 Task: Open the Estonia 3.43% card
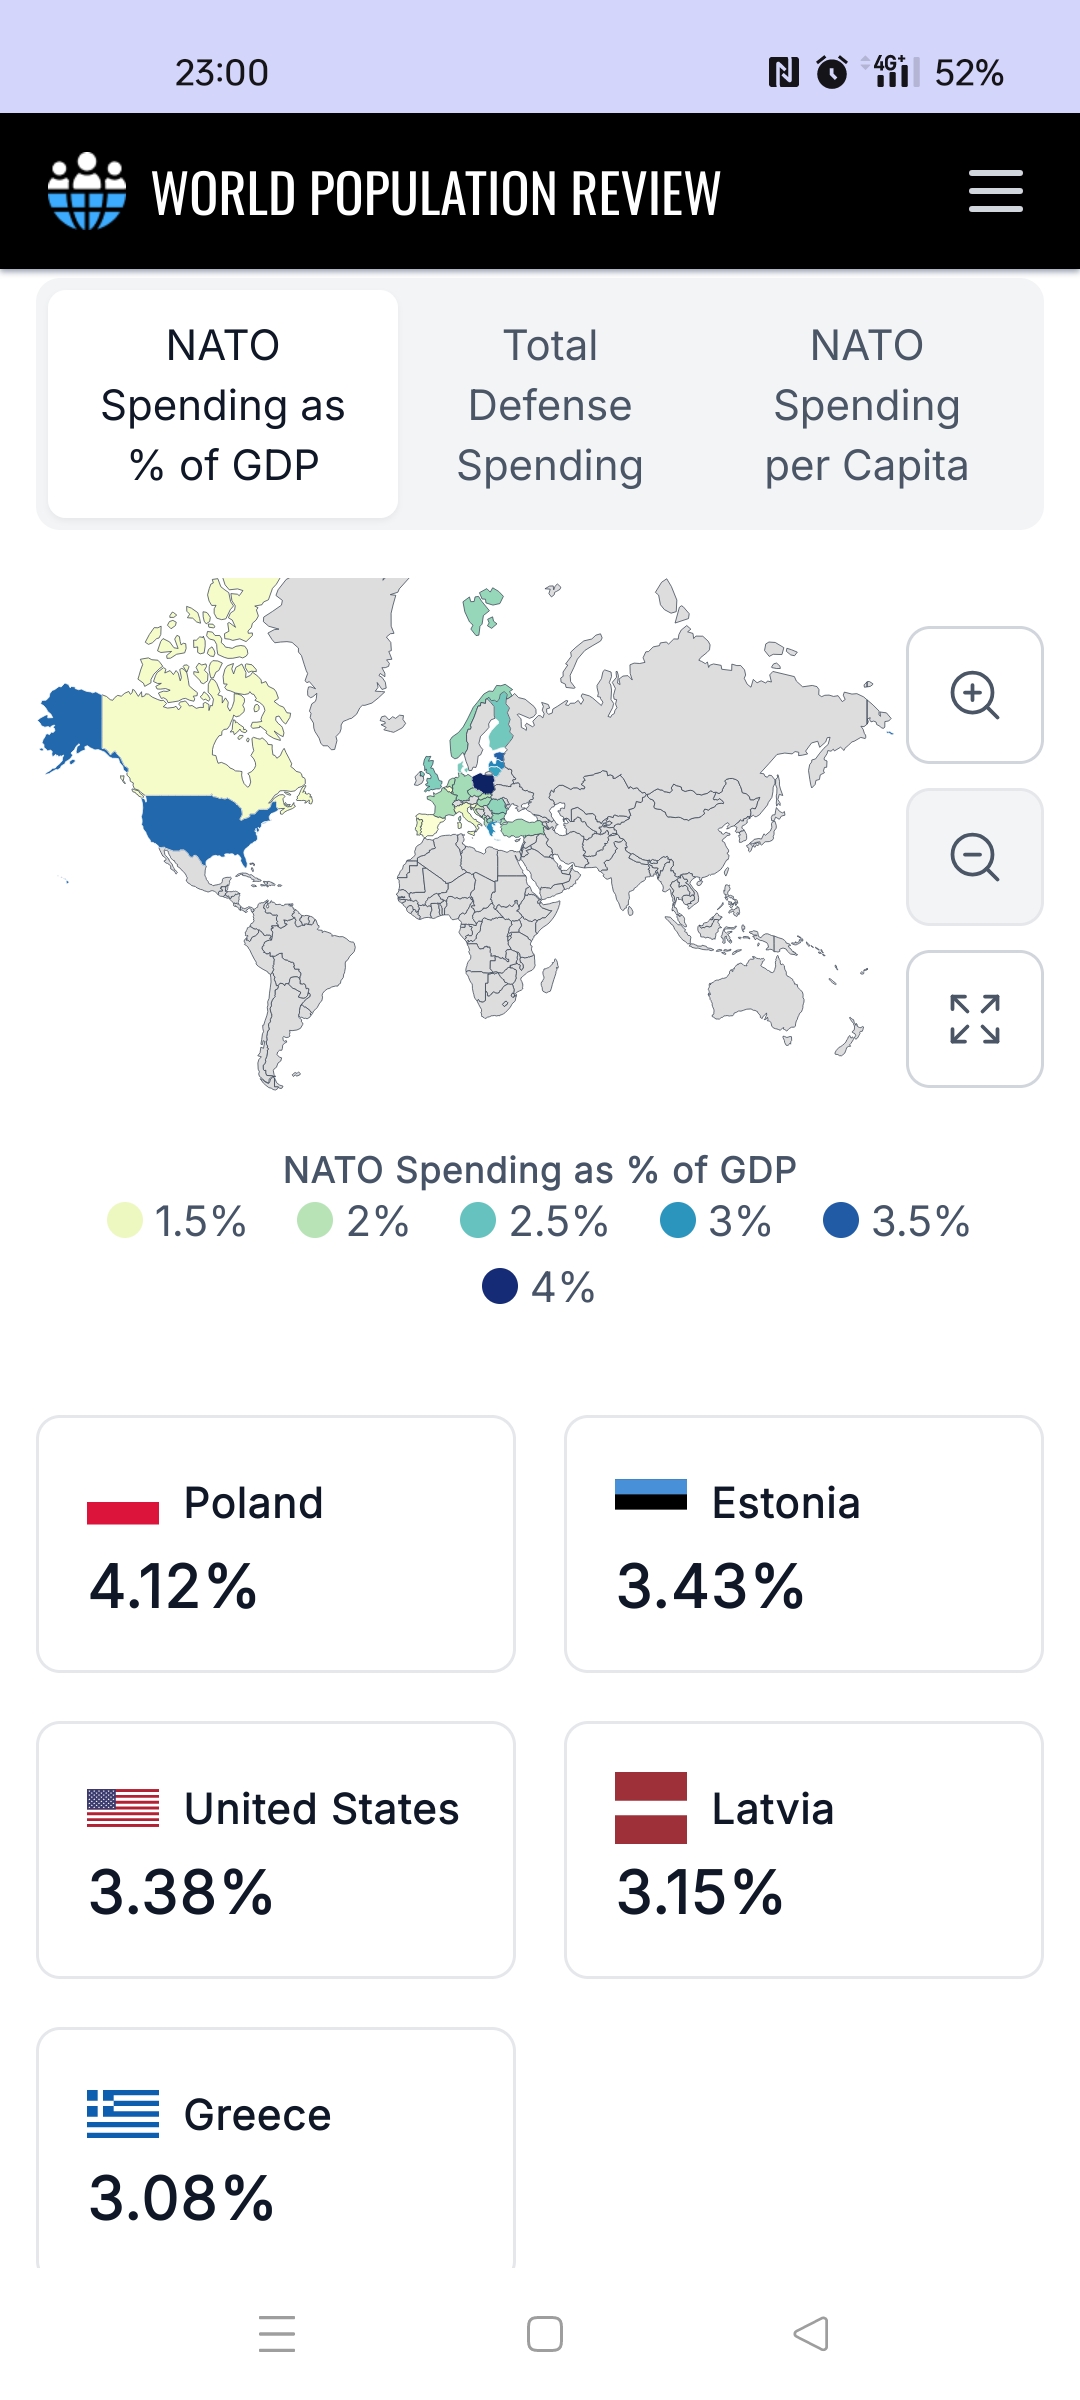tap(804, 1544)
